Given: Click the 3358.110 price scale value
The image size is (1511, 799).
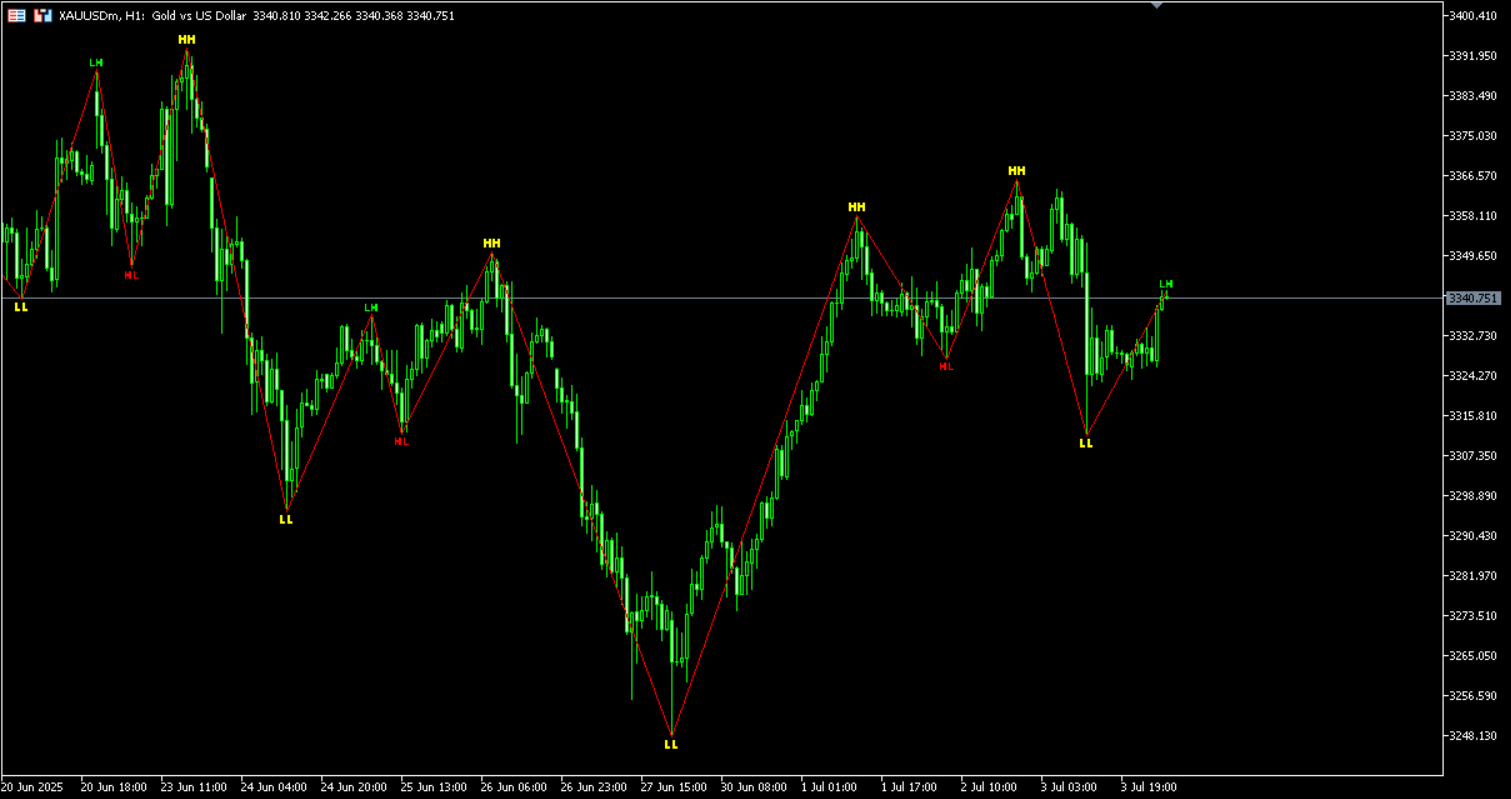Looking at the screenshot, I should coord(1472,215).
